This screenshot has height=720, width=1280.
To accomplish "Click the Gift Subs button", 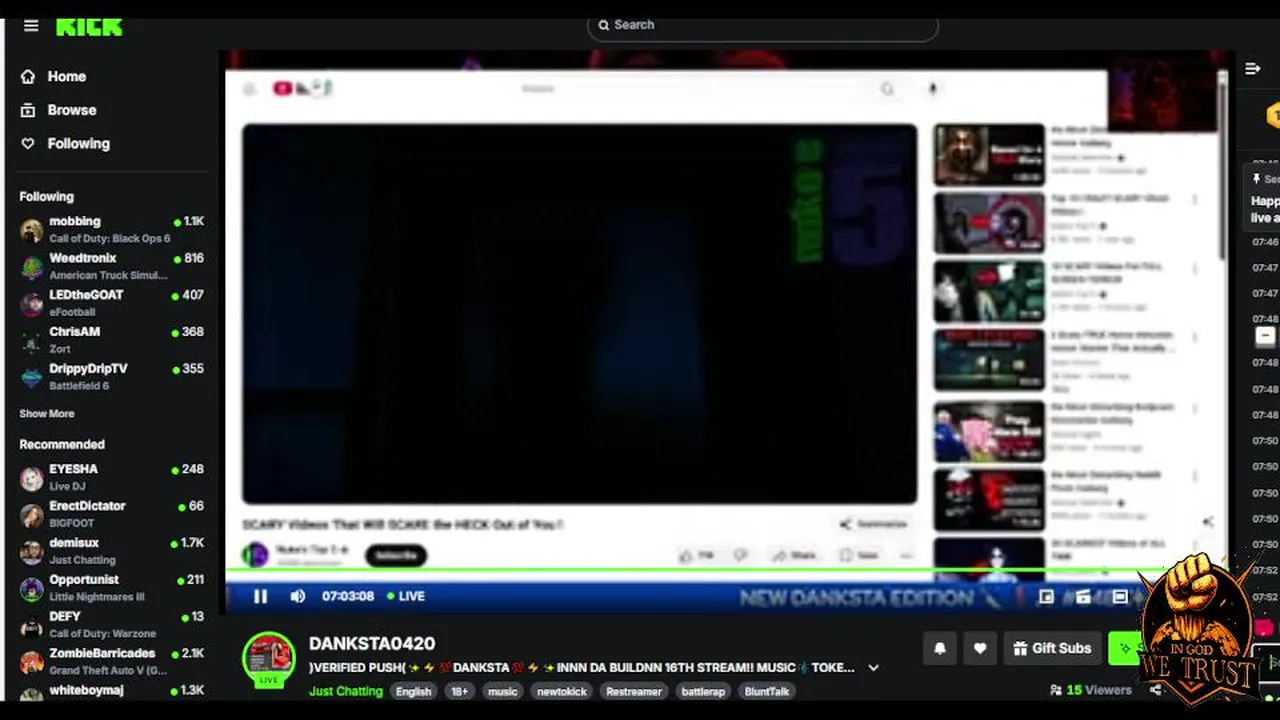I will point(1053,649).
